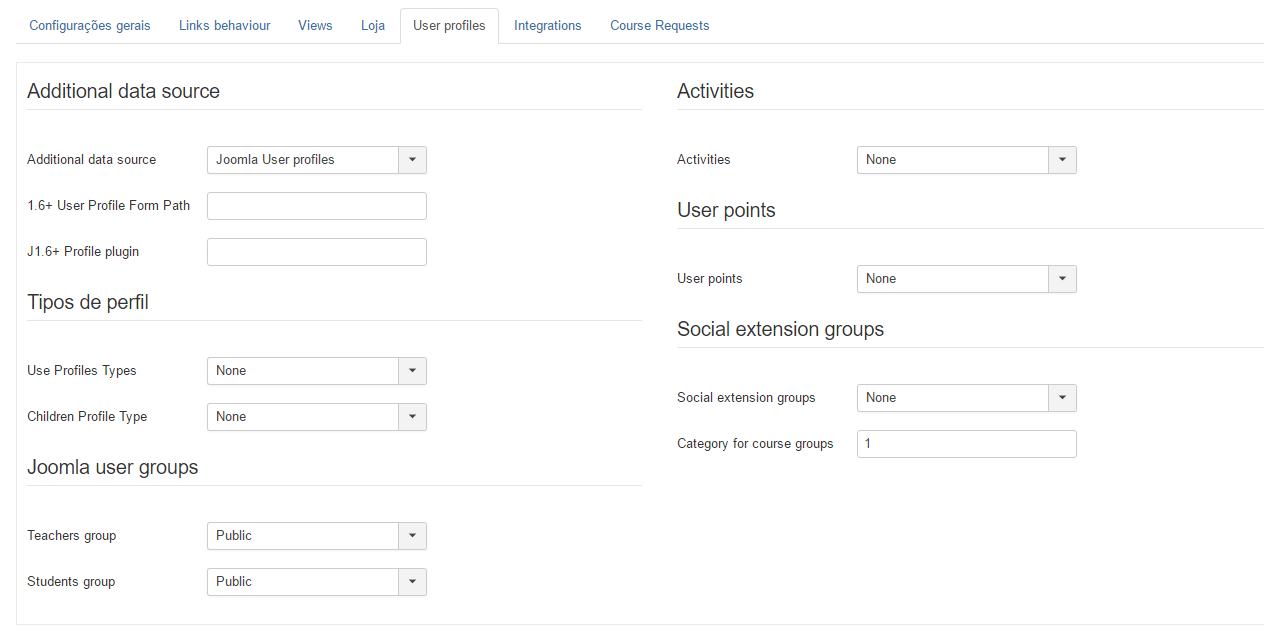
Task: Focus the J1.6+ Profile plugin input
Action: point(316,252)
